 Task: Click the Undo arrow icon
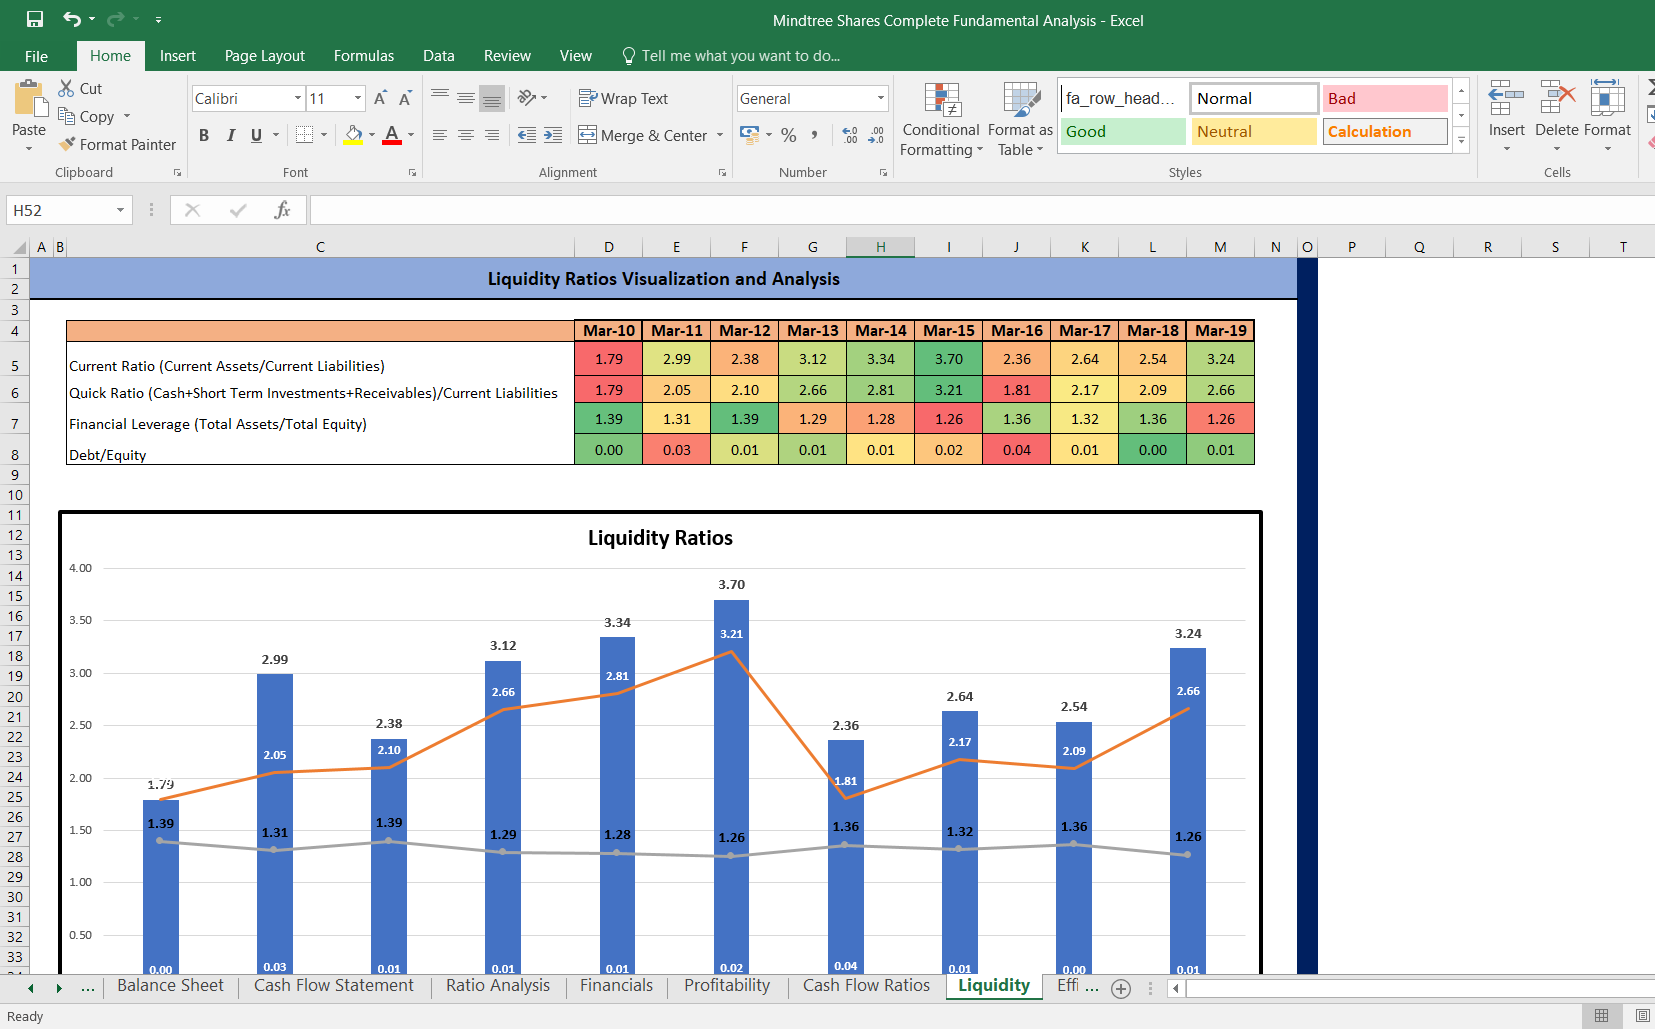(x=72, y=19)
